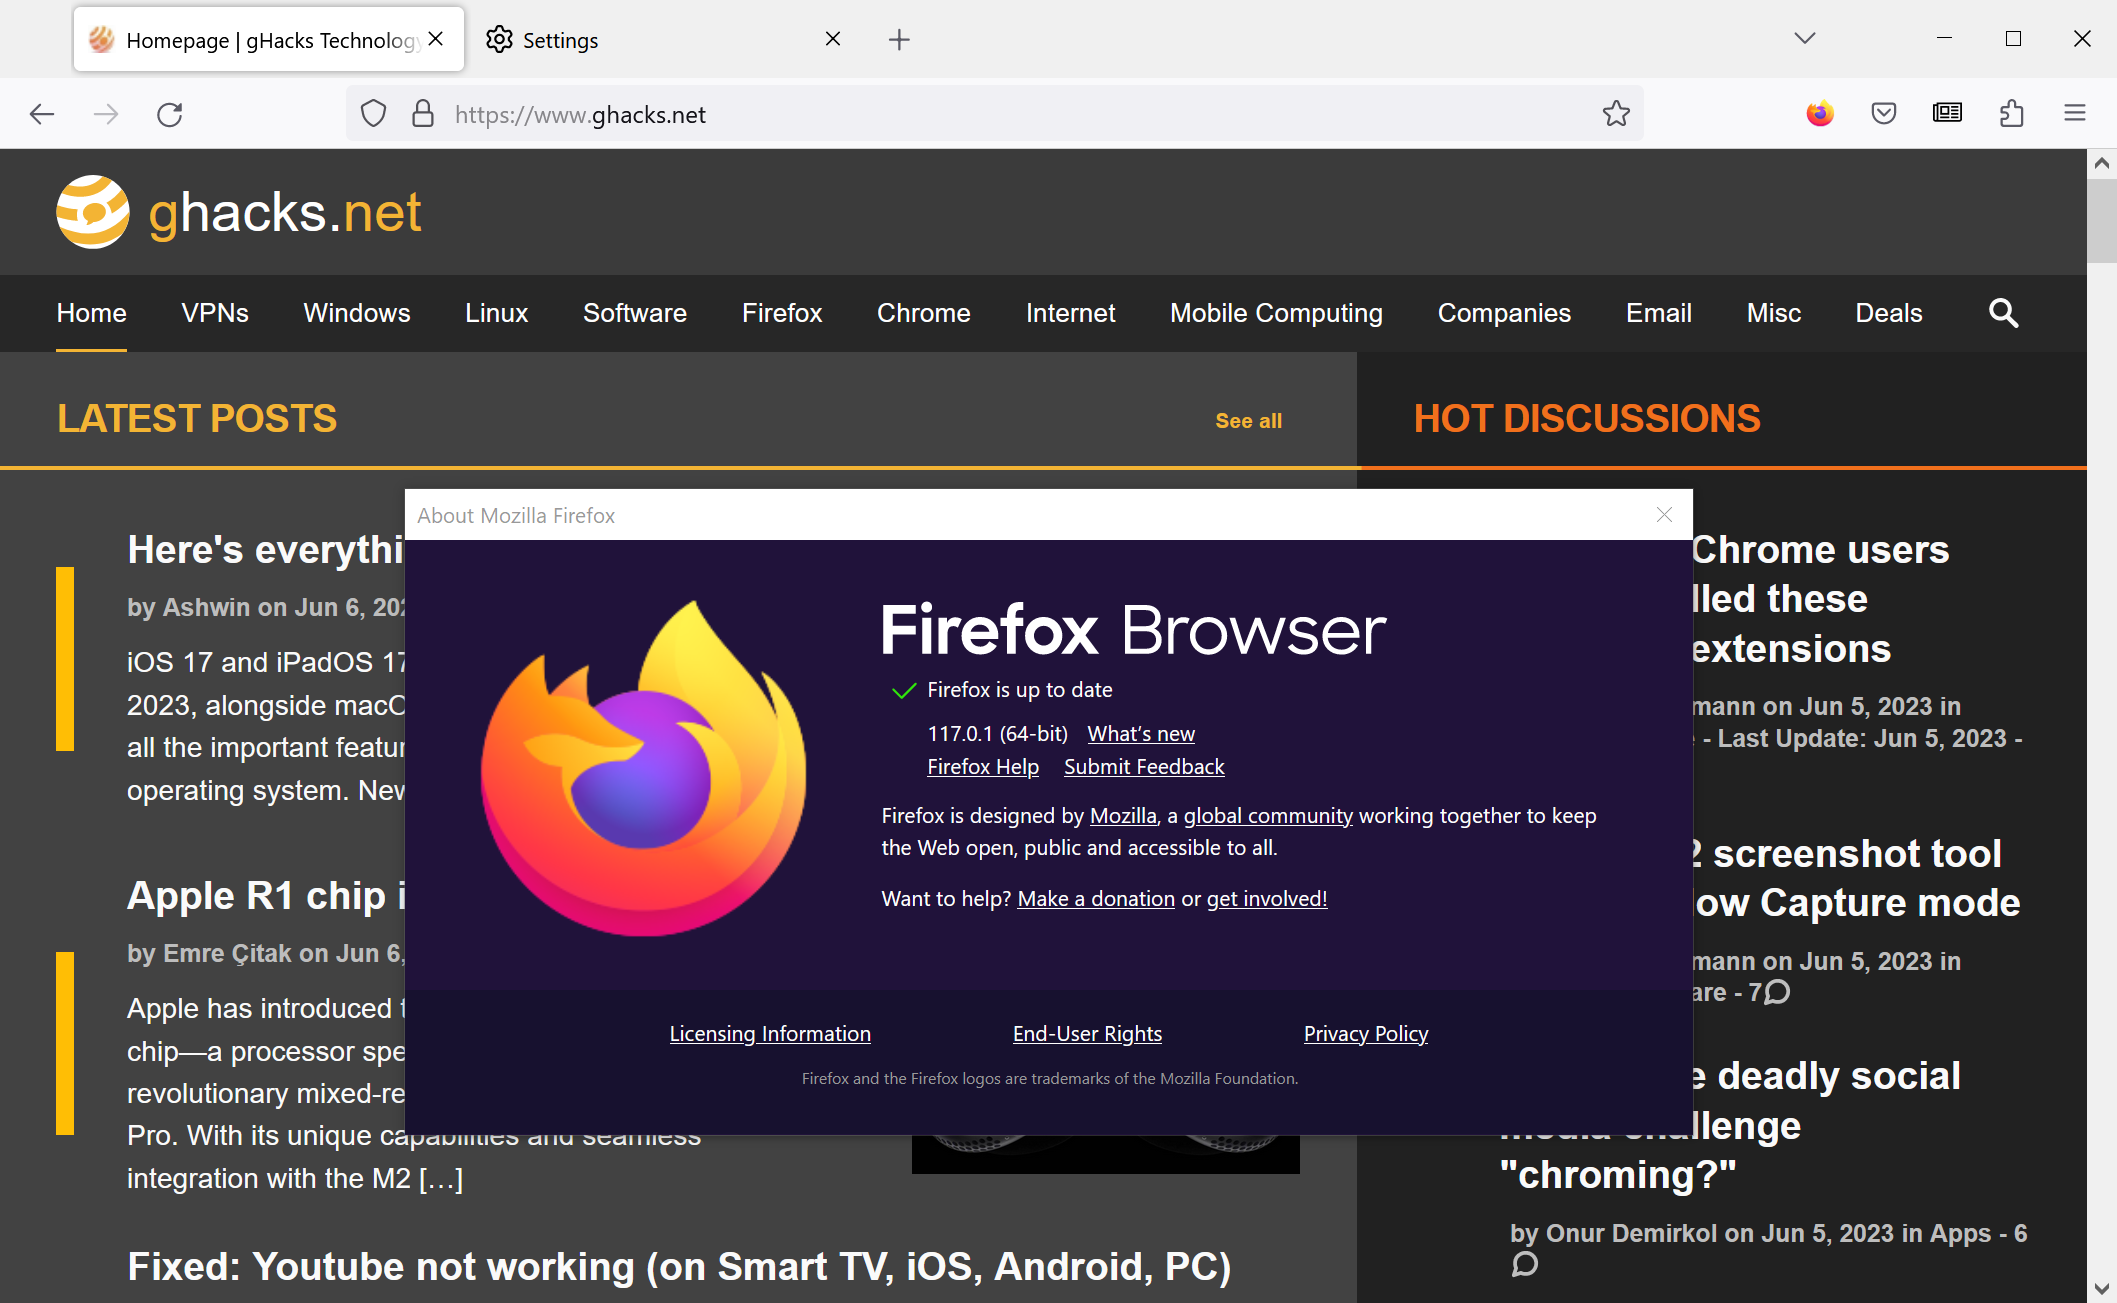2117x1303 pixels.
Task: Click 'What's new' link in Firefox dialog
Action: pyautogui.click(x=1139, y=733)
